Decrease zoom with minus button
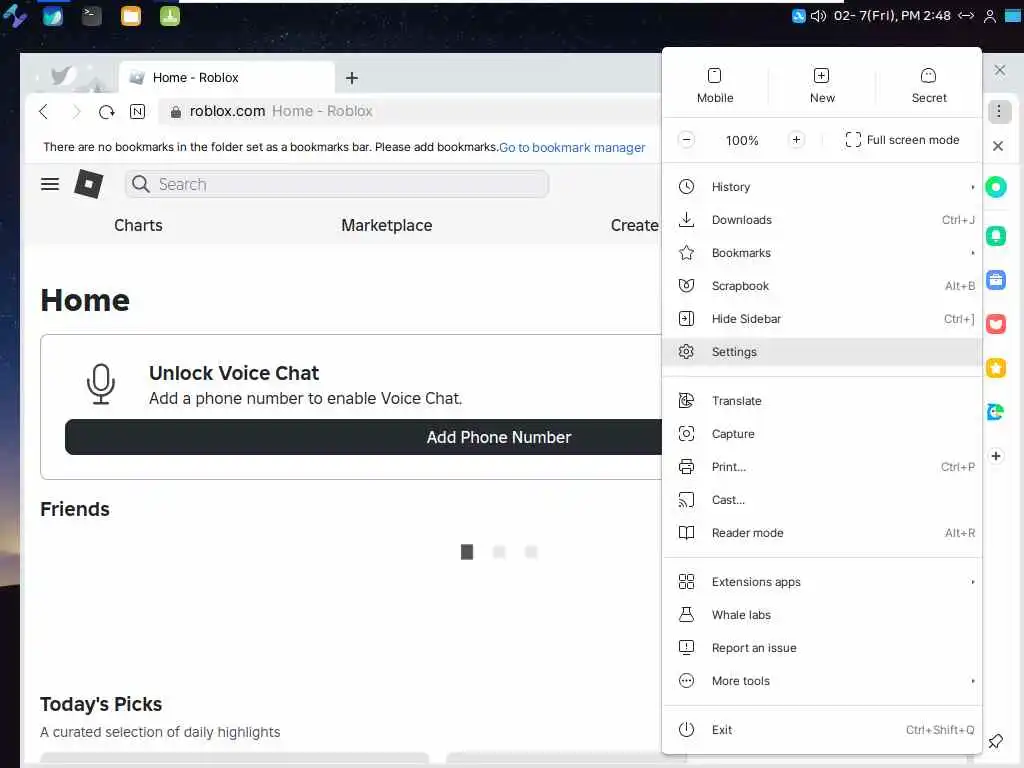The width and height of the screenshot is (1024, 768). tap(686, 140)
